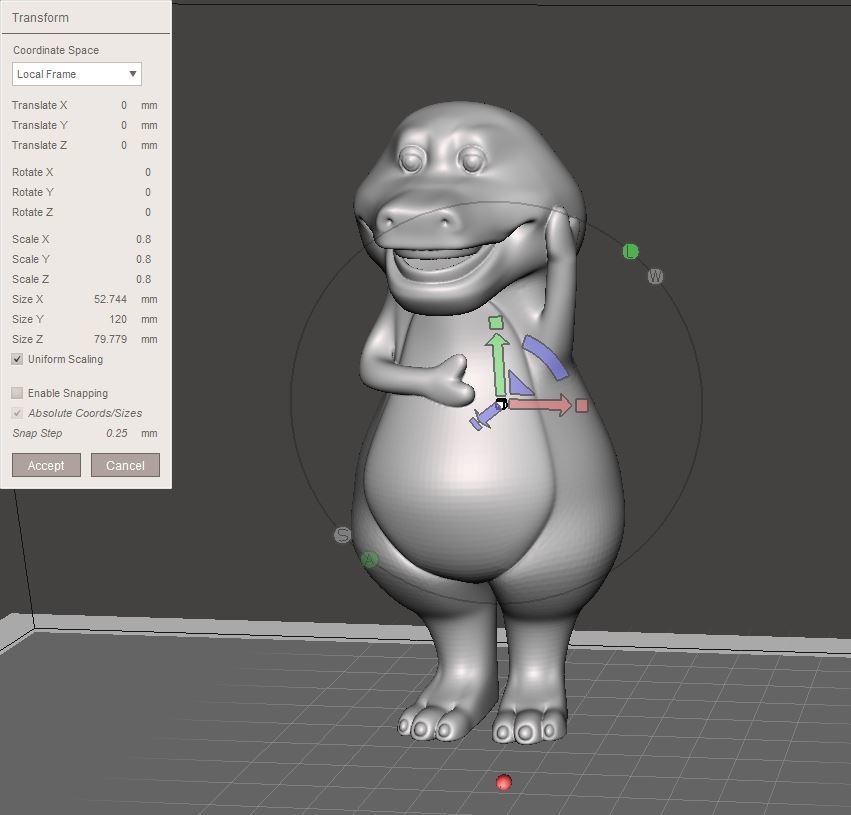Click the mm unit next to Size X

tap(149, 300)
